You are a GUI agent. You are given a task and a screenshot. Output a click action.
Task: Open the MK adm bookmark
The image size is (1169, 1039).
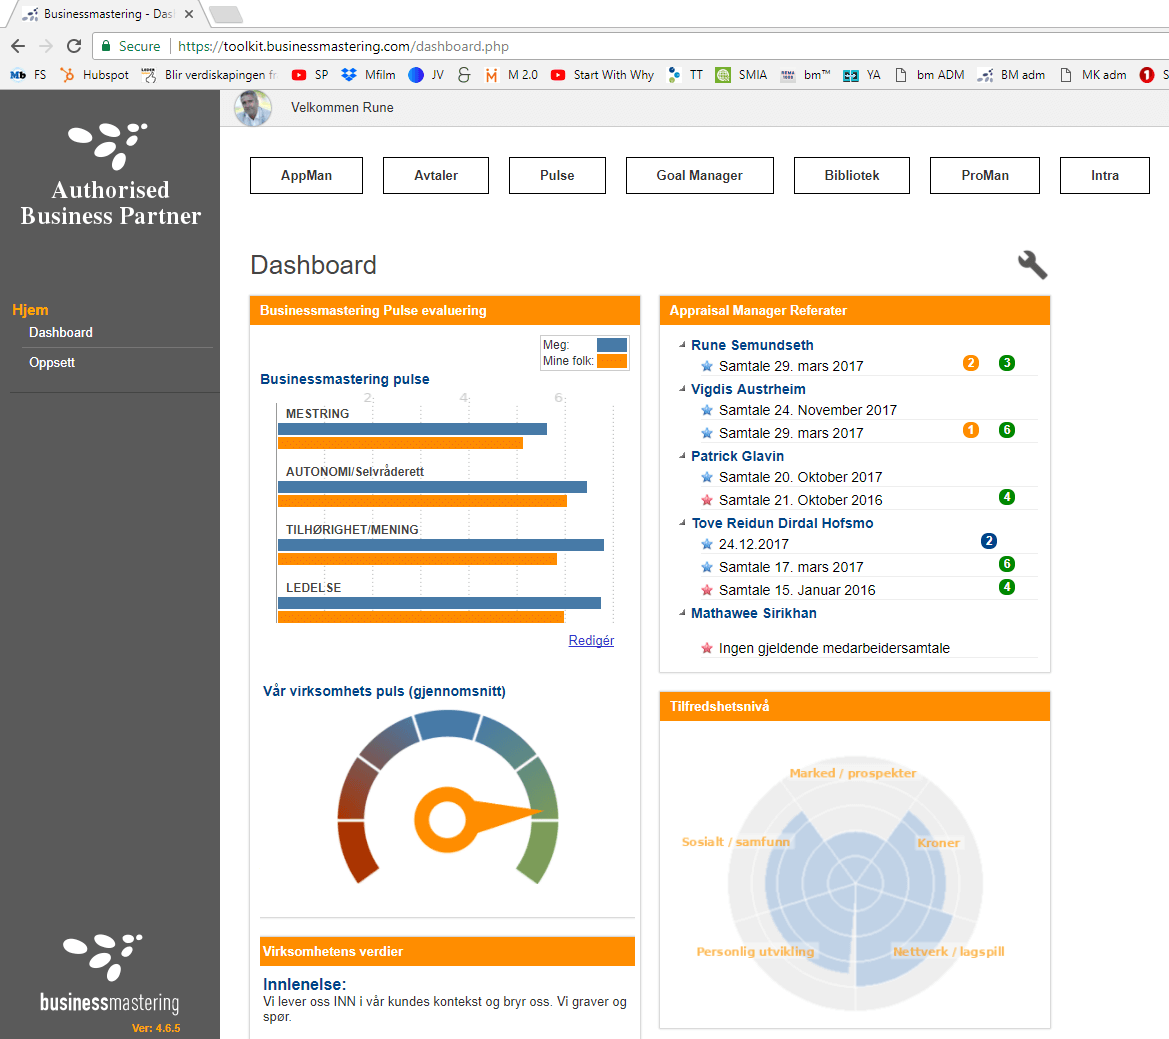click(1093, 75)
